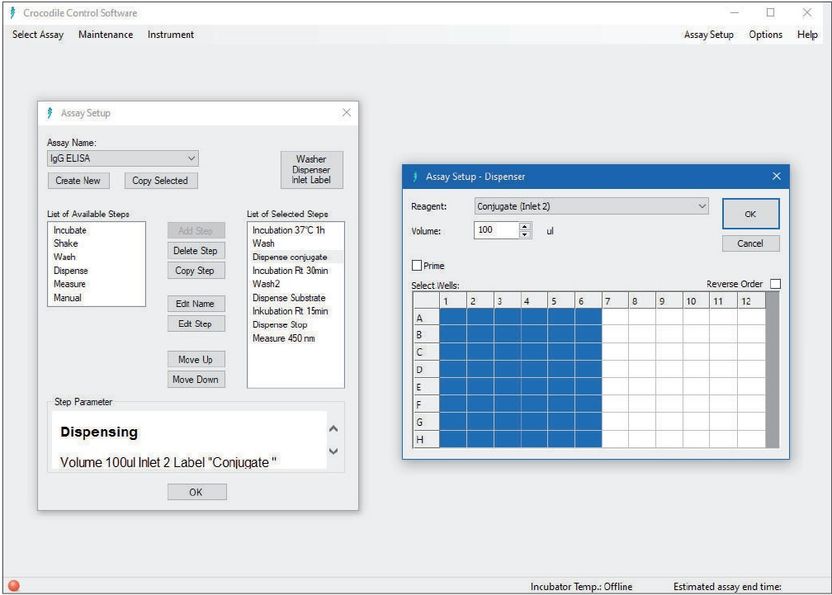Open the Assay Setup menu in menu bar
832x595 pixels.
coord(708,35)
